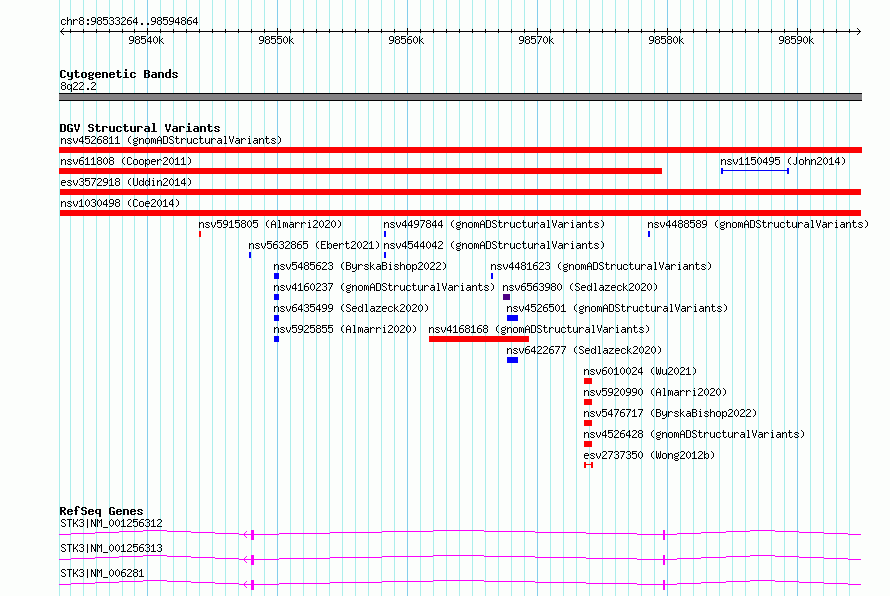Click the purple square under nsv6563980
890x596 pixels.
(x=506, y=297)
